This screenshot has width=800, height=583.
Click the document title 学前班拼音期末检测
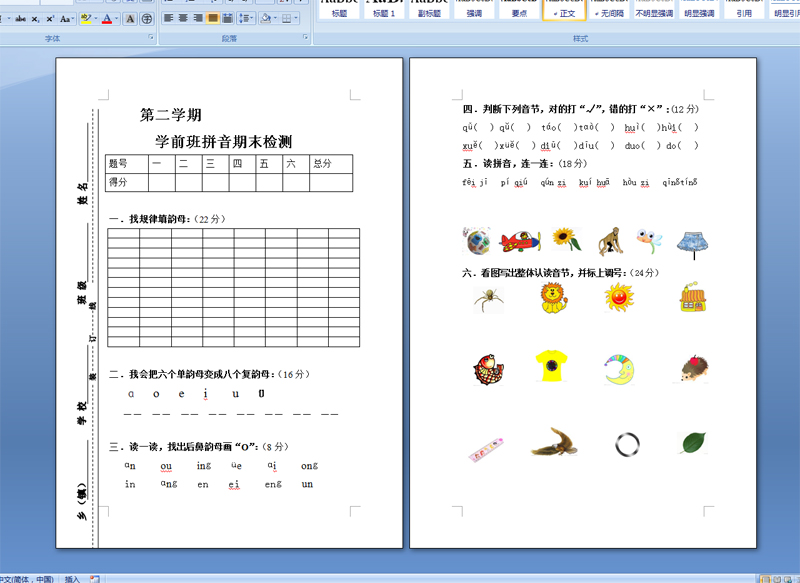point(223,141)
